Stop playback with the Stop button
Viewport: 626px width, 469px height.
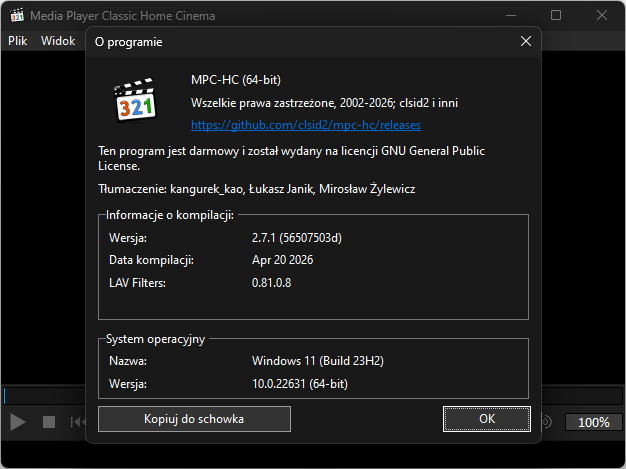(49, 422)
